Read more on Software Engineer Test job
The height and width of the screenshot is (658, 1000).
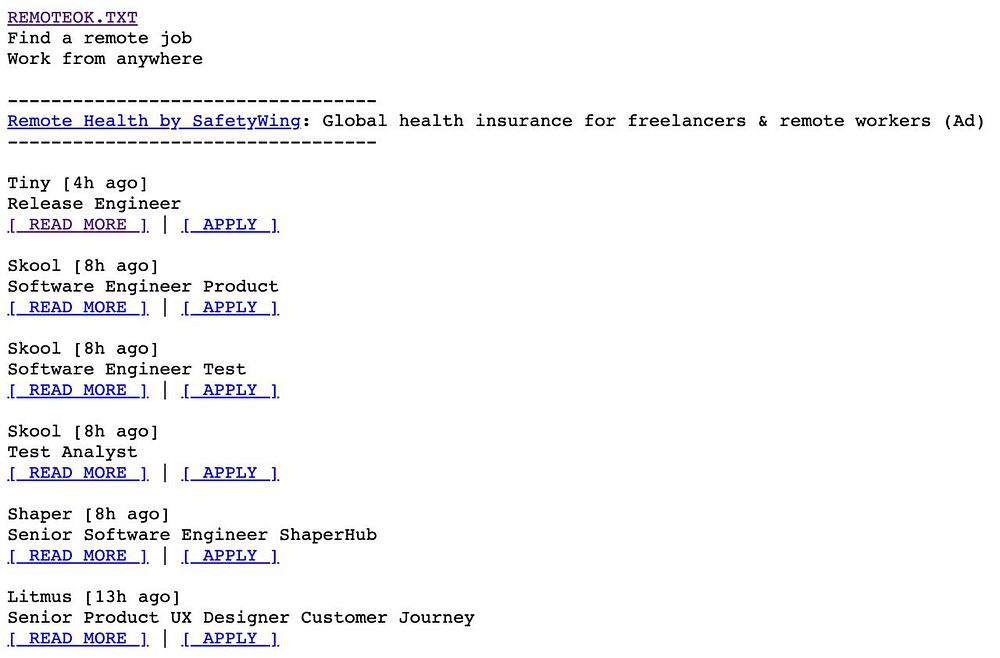coord(78,390)
